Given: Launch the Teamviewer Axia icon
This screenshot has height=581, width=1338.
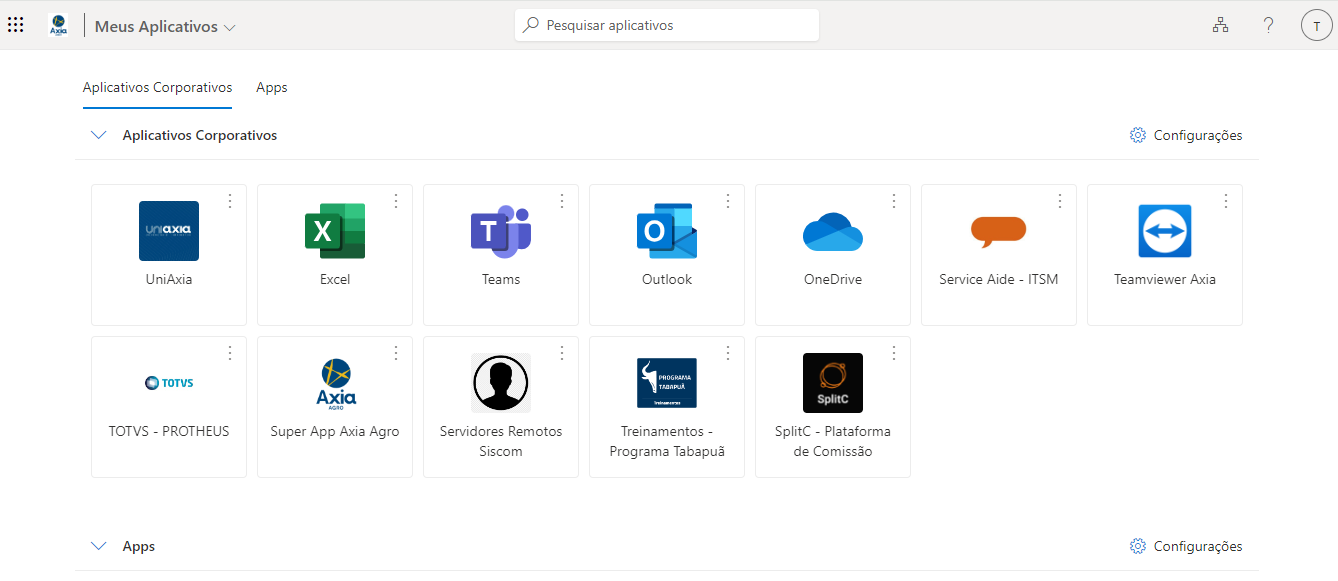Looking at the screenshot, I should click(x=1165, y=231).
